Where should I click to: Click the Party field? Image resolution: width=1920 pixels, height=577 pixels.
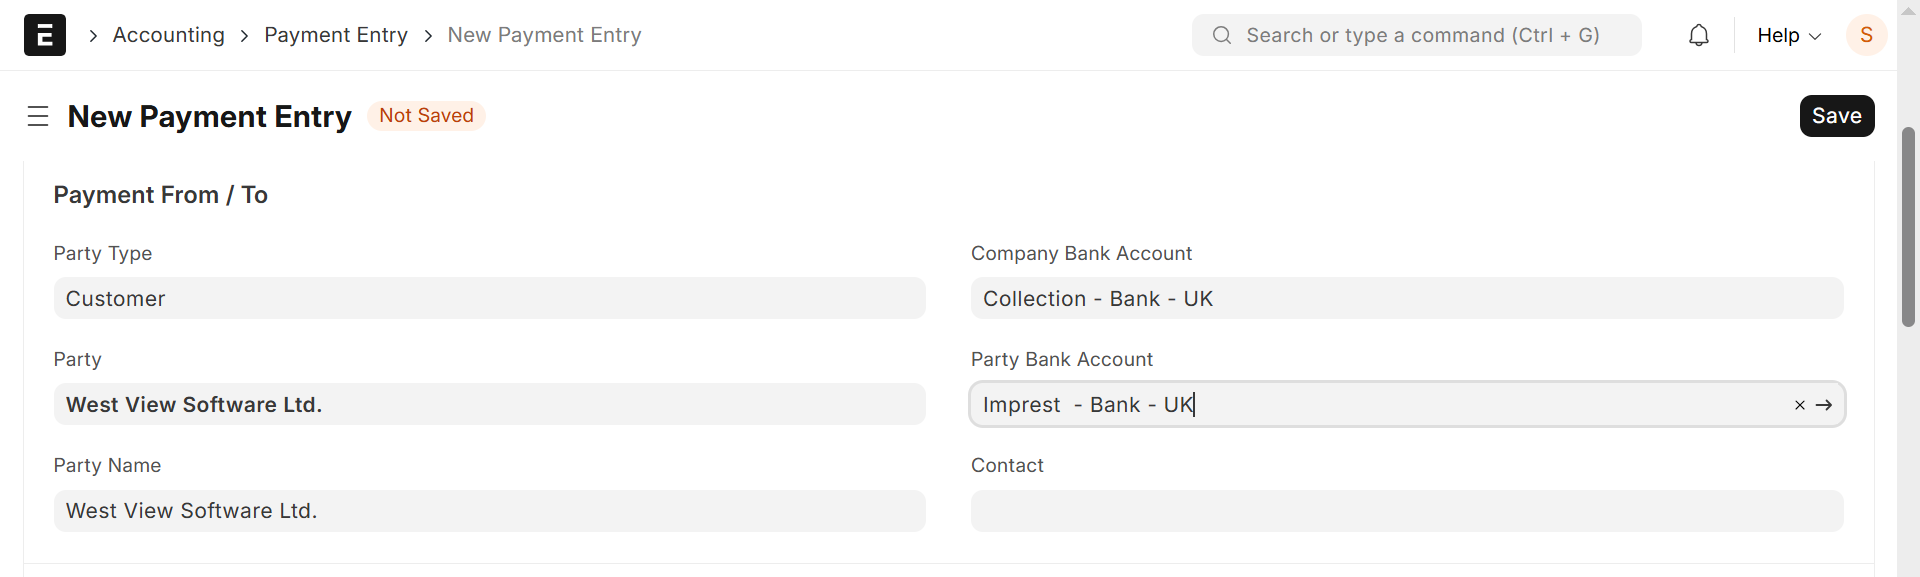pyautogui.click(x=489, y=405)
